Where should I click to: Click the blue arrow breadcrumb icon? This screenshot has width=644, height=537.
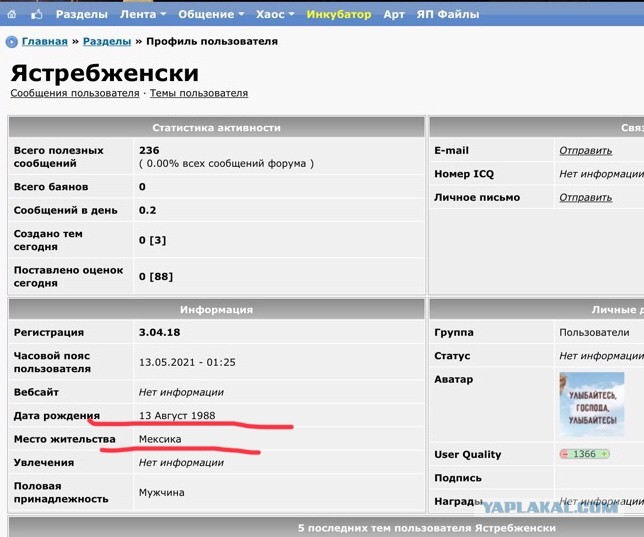click(12, 42)
